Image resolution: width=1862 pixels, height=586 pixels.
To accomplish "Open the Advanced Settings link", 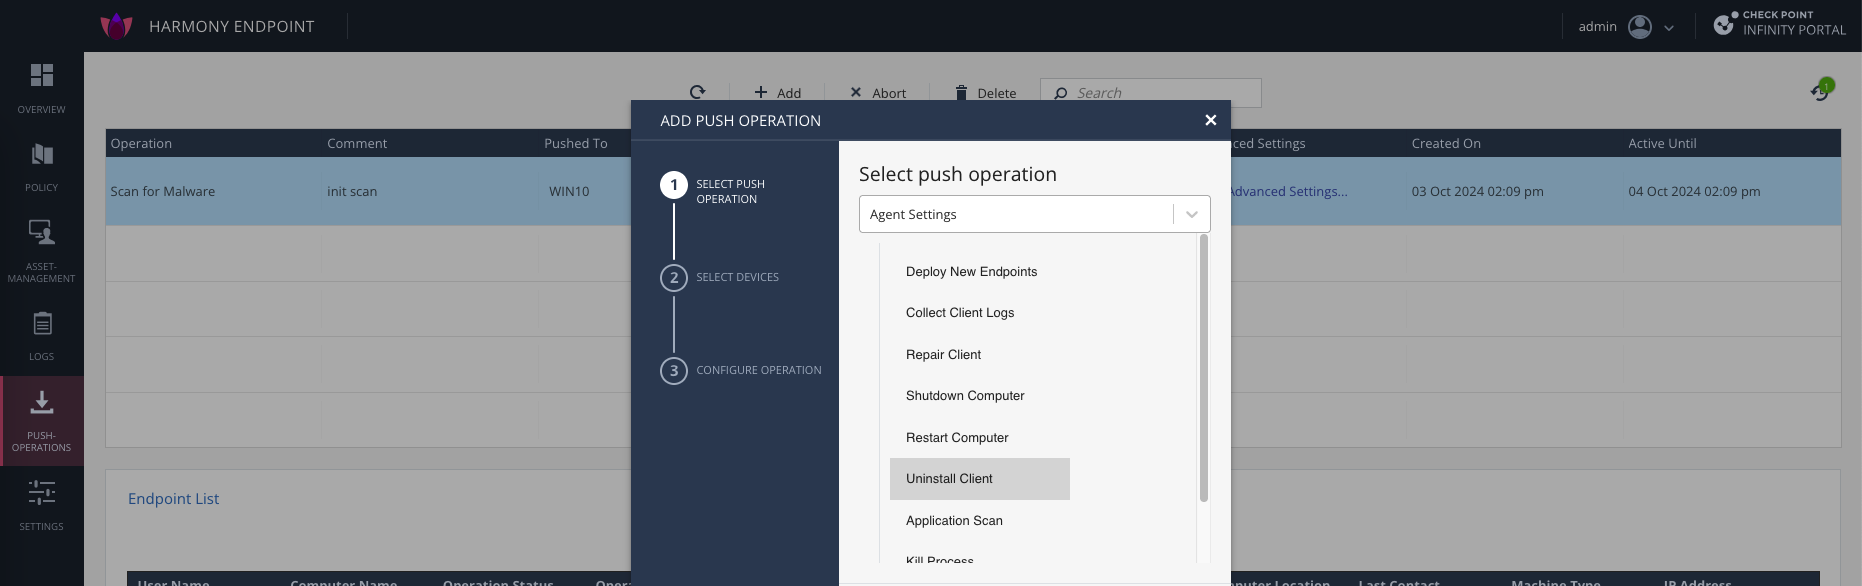I will coord(1288,192).
